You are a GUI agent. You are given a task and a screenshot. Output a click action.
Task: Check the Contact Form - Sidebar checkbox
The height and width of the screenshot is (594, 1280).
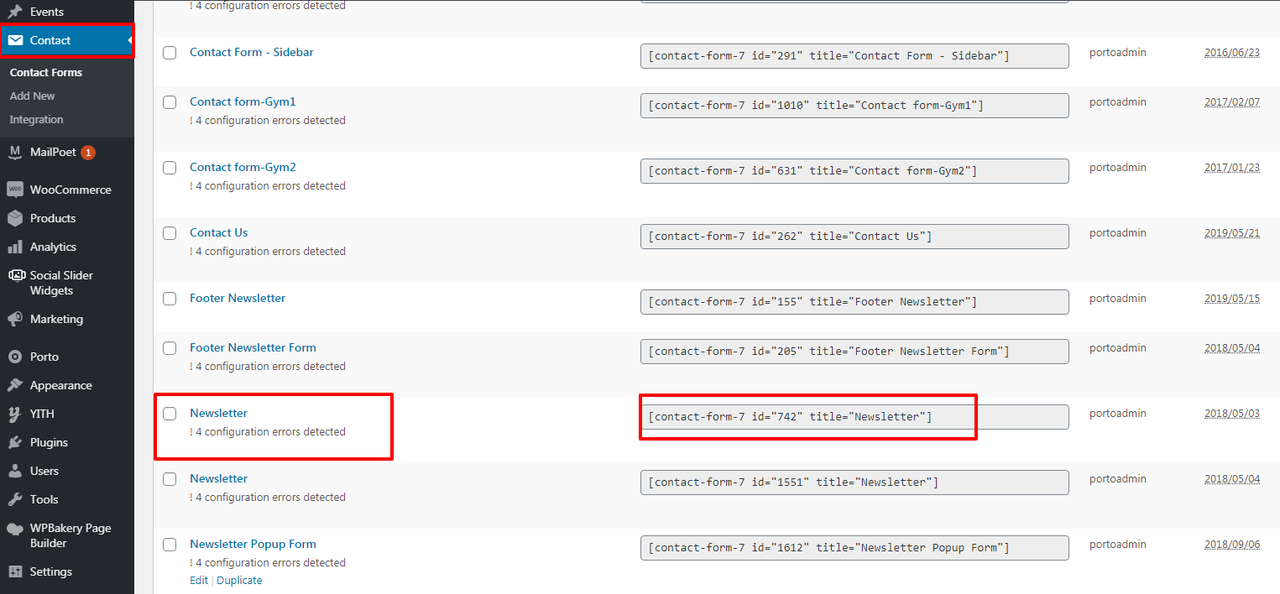coord(170,53)
